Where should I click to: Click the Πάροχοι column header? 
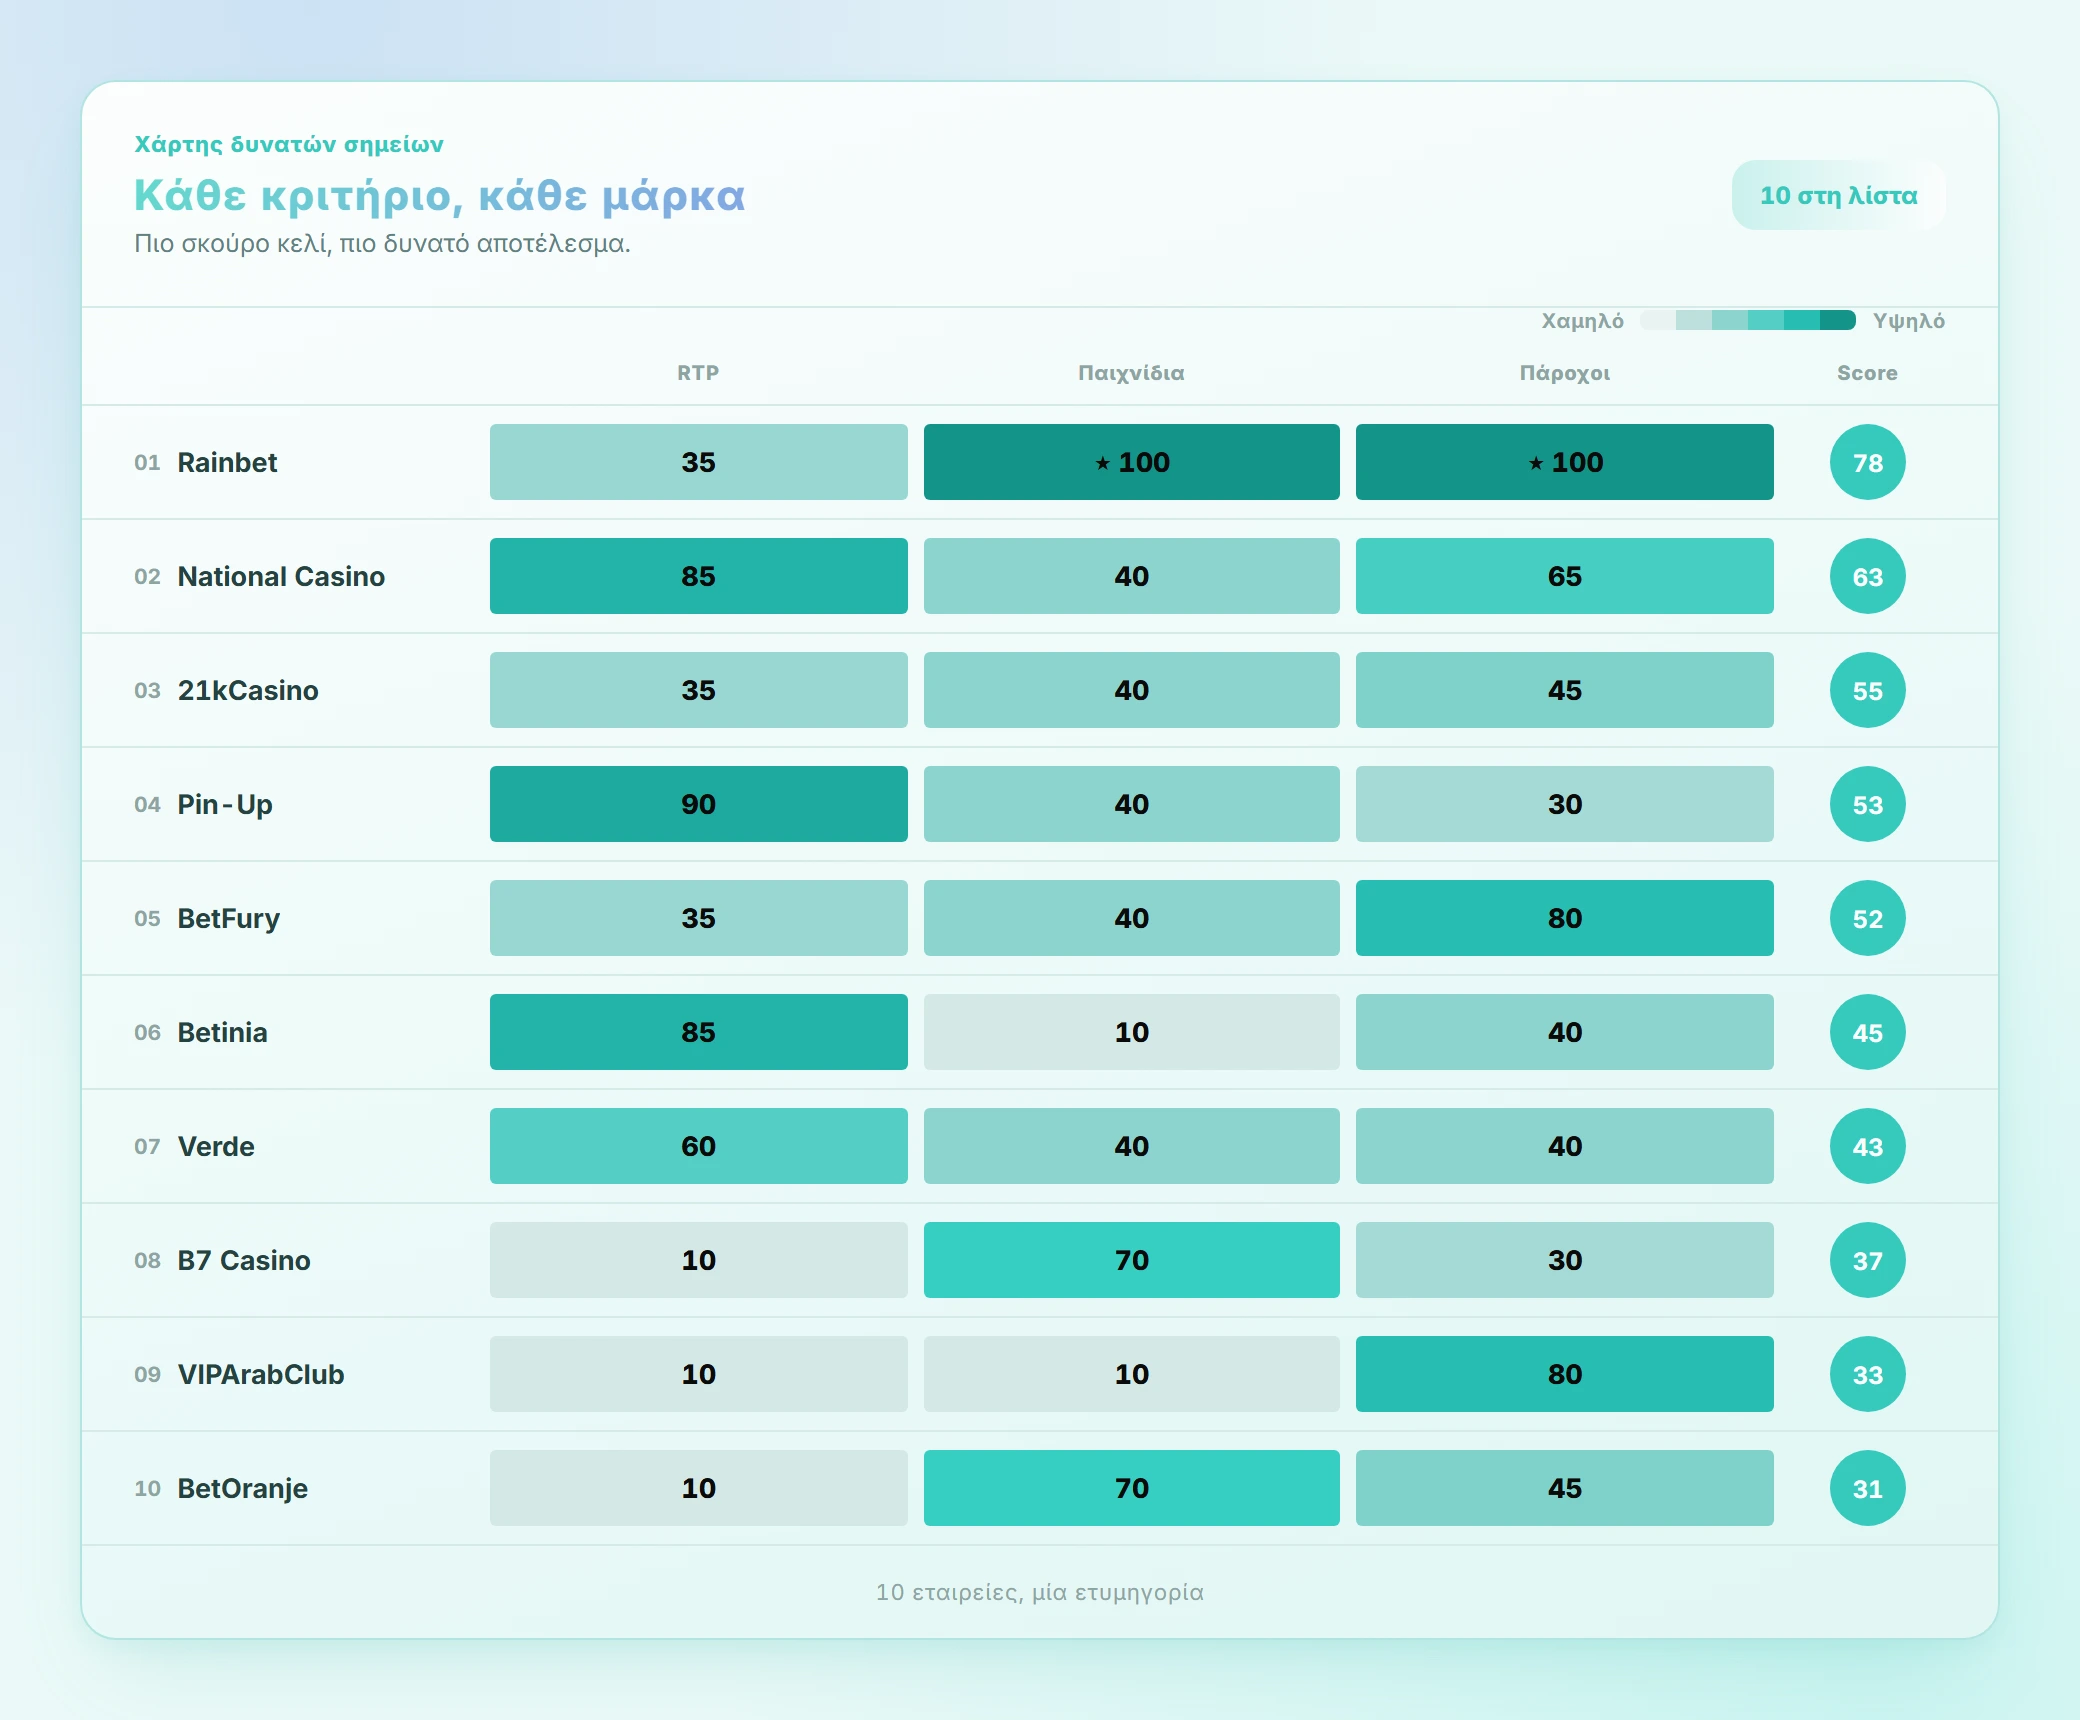(x=1564, y=373)
